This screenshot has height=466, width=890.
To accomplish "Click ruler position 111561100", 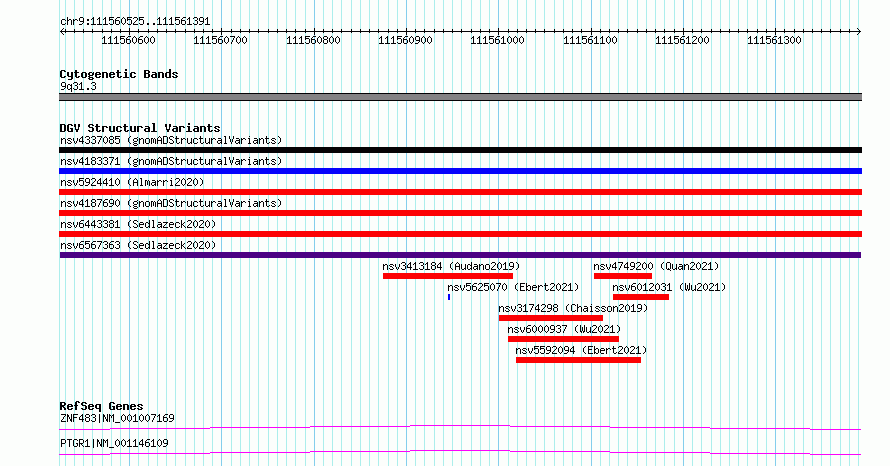I will 590,40.
